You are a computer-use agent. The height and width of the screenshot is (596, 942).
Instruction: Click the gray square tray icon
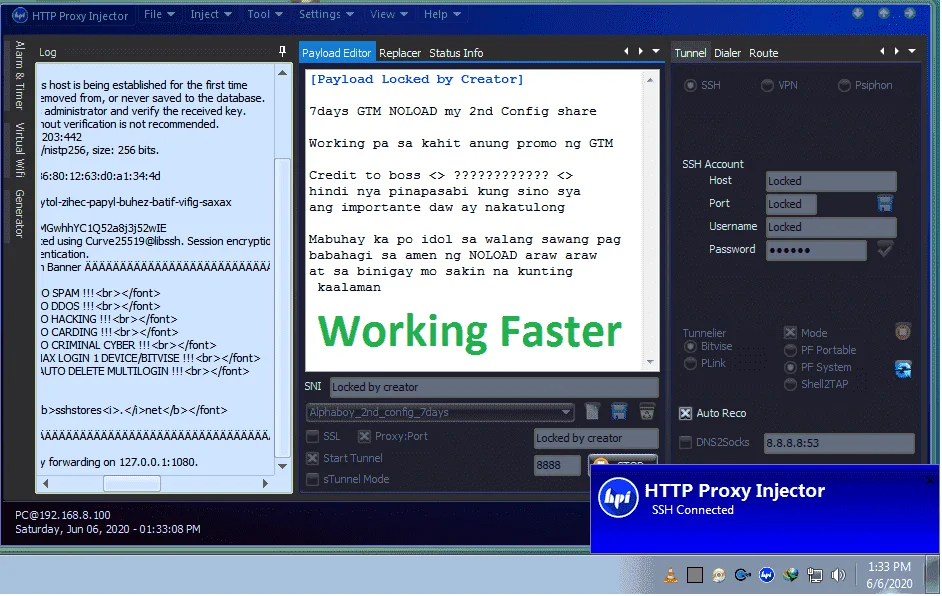(694, 575)
